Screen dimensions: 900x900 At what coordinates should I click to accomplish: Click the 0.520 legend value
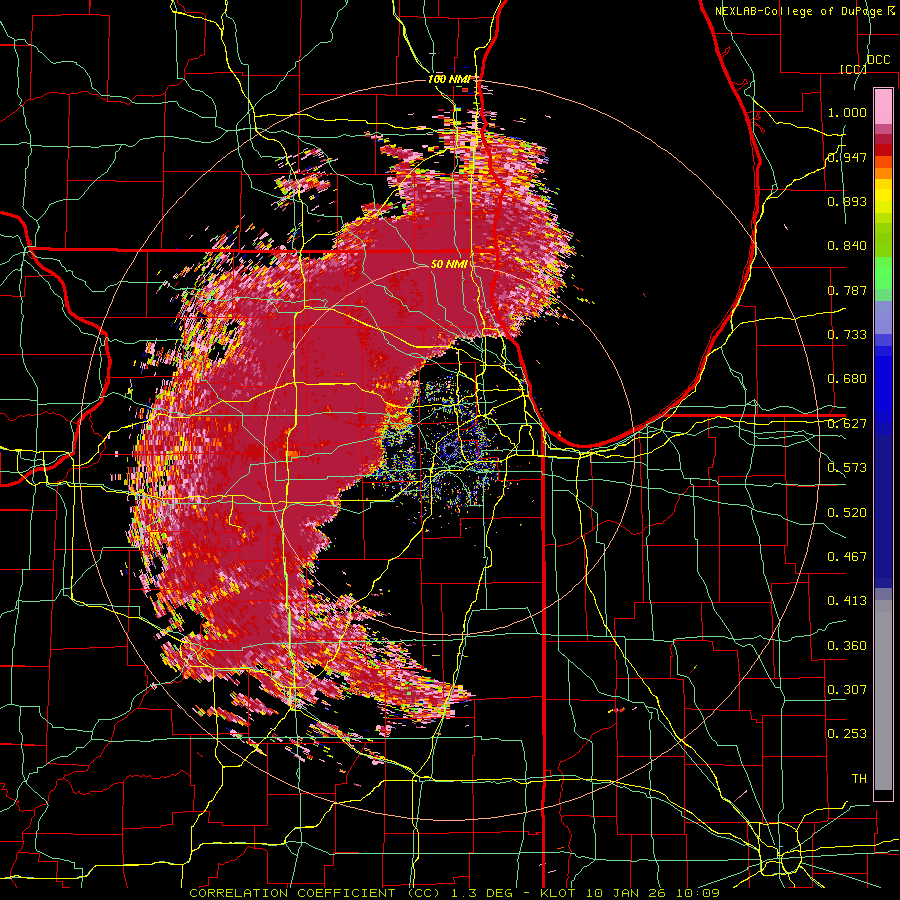847,513
